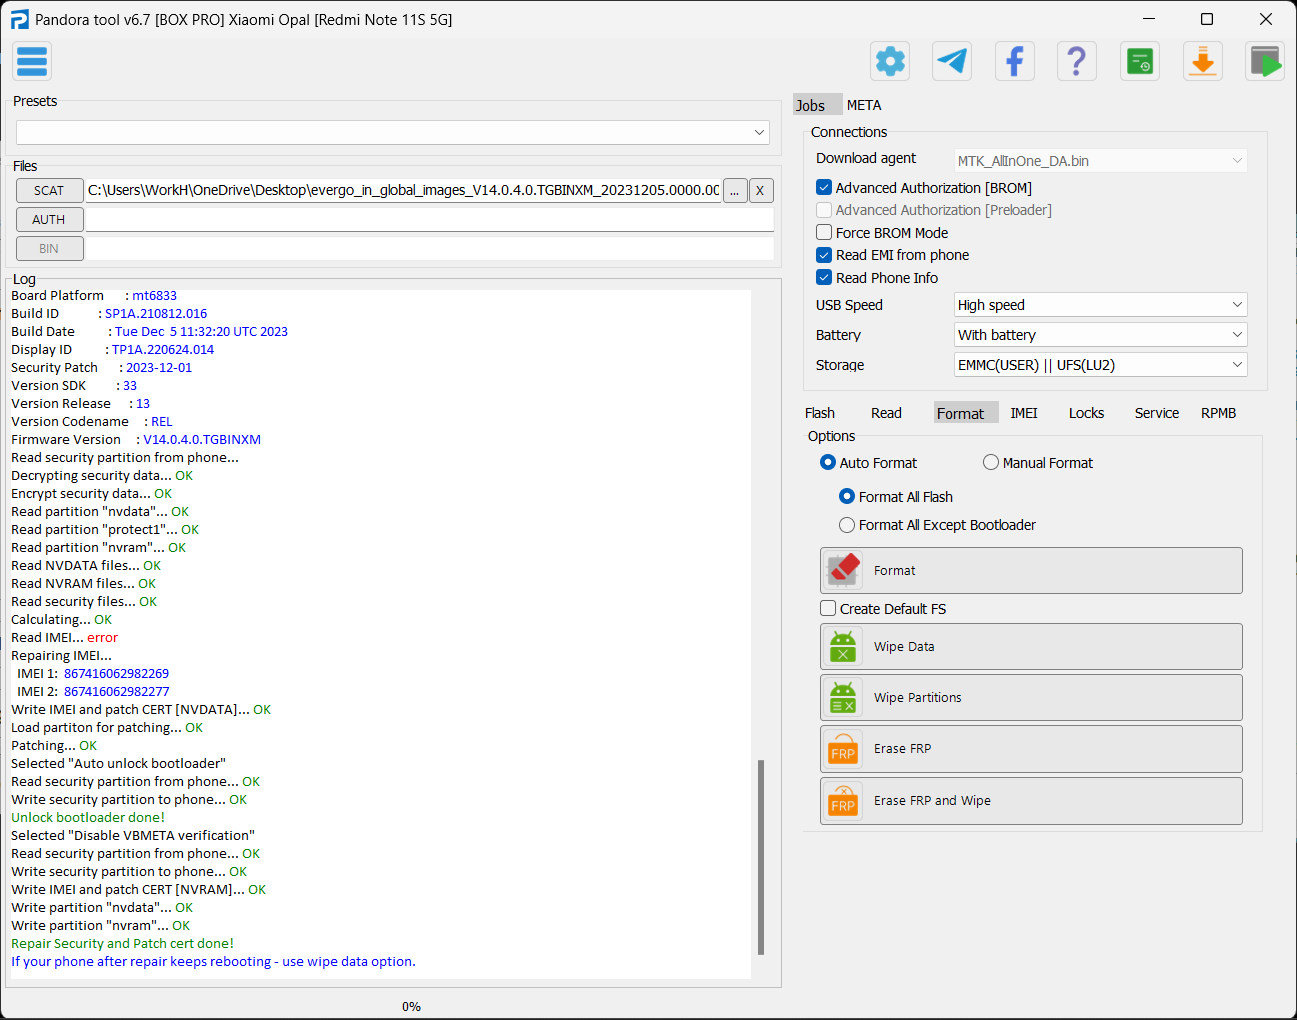1297x1020 pixels.
Task: Click the "Selected Disable VBMETA verification" log line
Action: pos(133,835)
